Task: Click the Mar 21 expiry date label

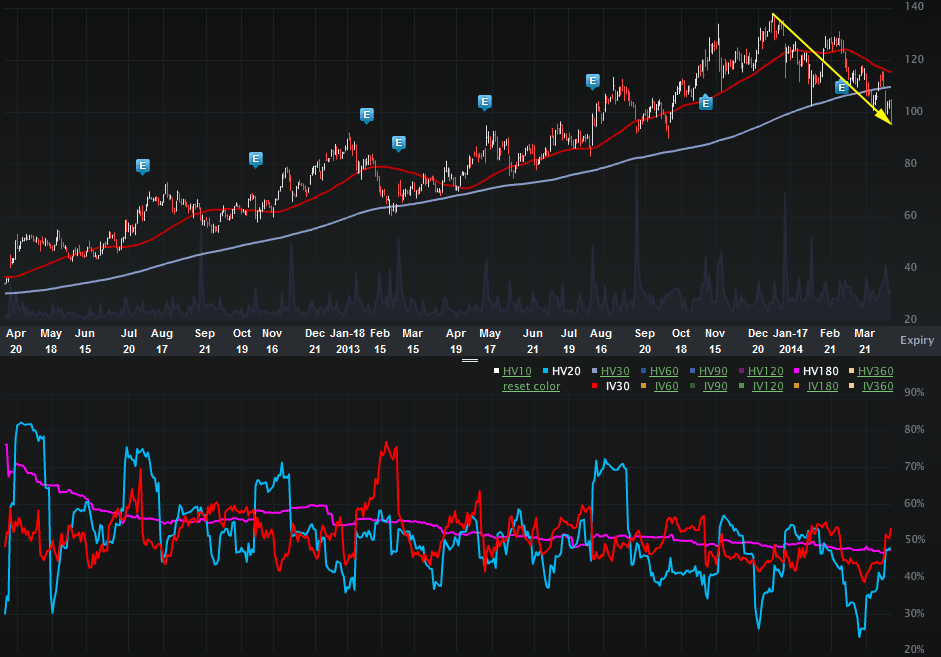Action: tap(865, 341)
